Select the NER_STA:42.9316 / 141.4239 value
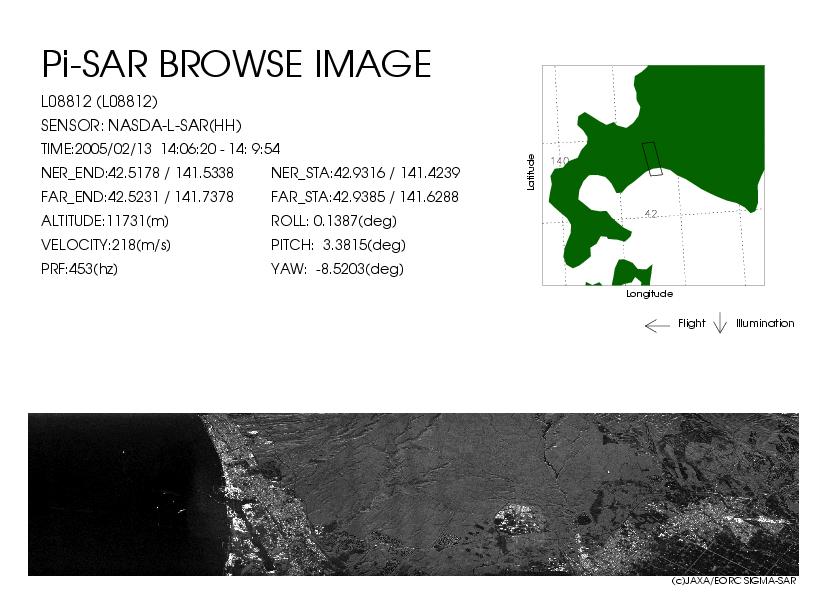 [x=365, y=173]
